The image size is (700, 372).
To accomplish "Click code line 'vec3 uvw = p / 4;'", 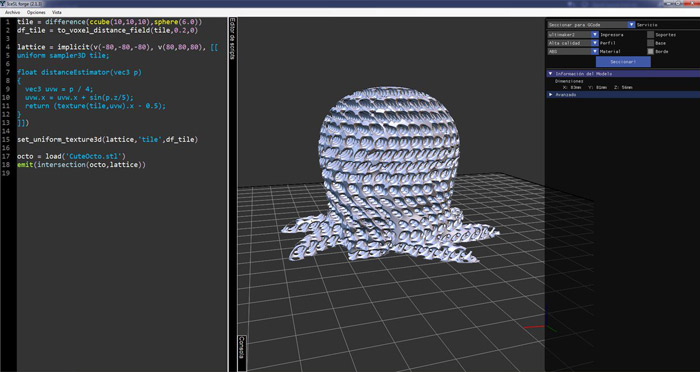I will point(59,89).
